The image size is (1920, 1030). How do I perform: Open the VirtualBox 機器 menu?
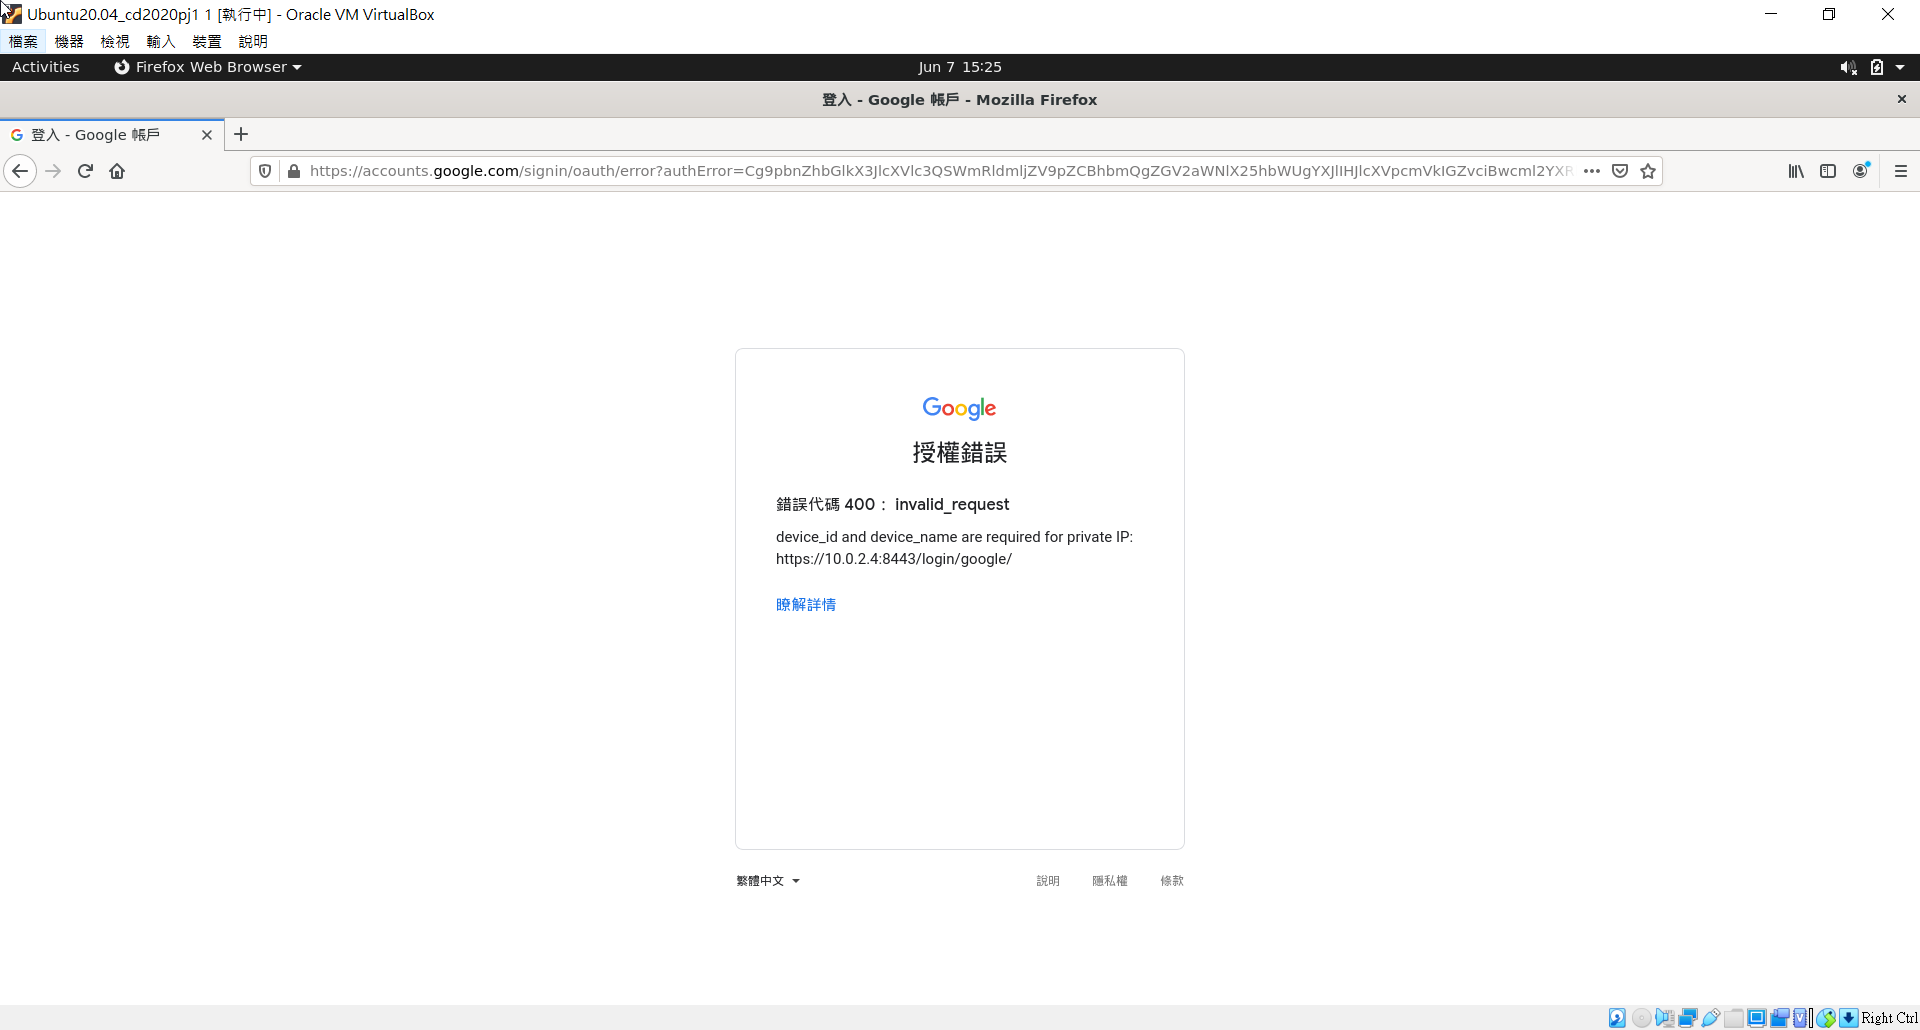pos(69,41)
